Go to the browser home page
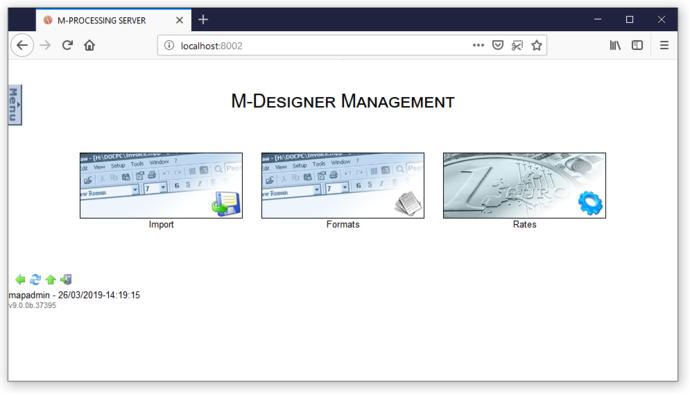The width and height of the screenshot is (690, 394). click(89, 45)
